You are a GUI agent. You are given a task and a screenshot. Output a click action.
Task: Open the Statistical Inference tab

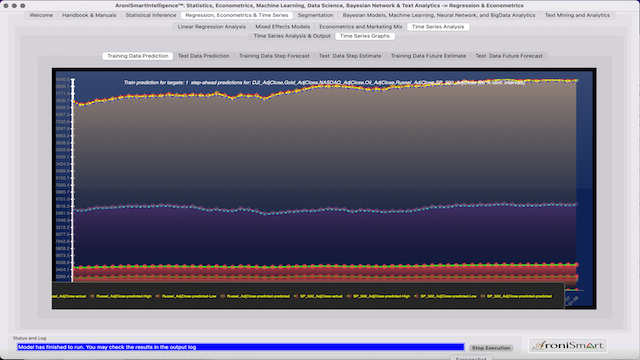[x=151, y=15]
